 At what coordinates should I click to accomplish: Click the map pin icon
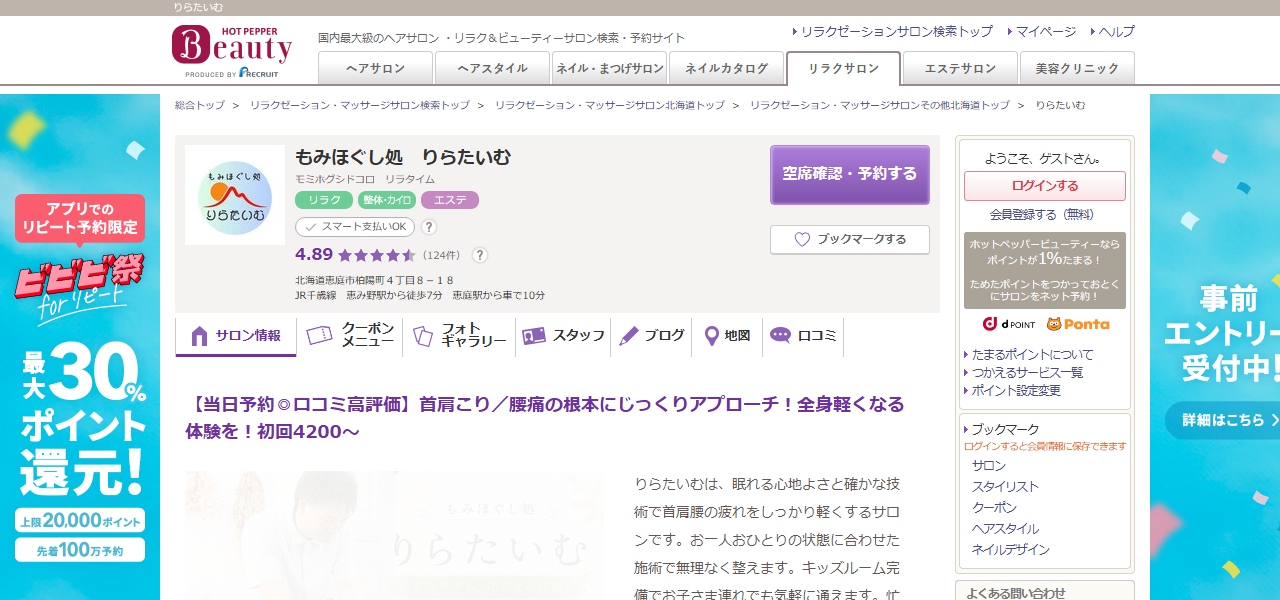(x=712, y=336)
